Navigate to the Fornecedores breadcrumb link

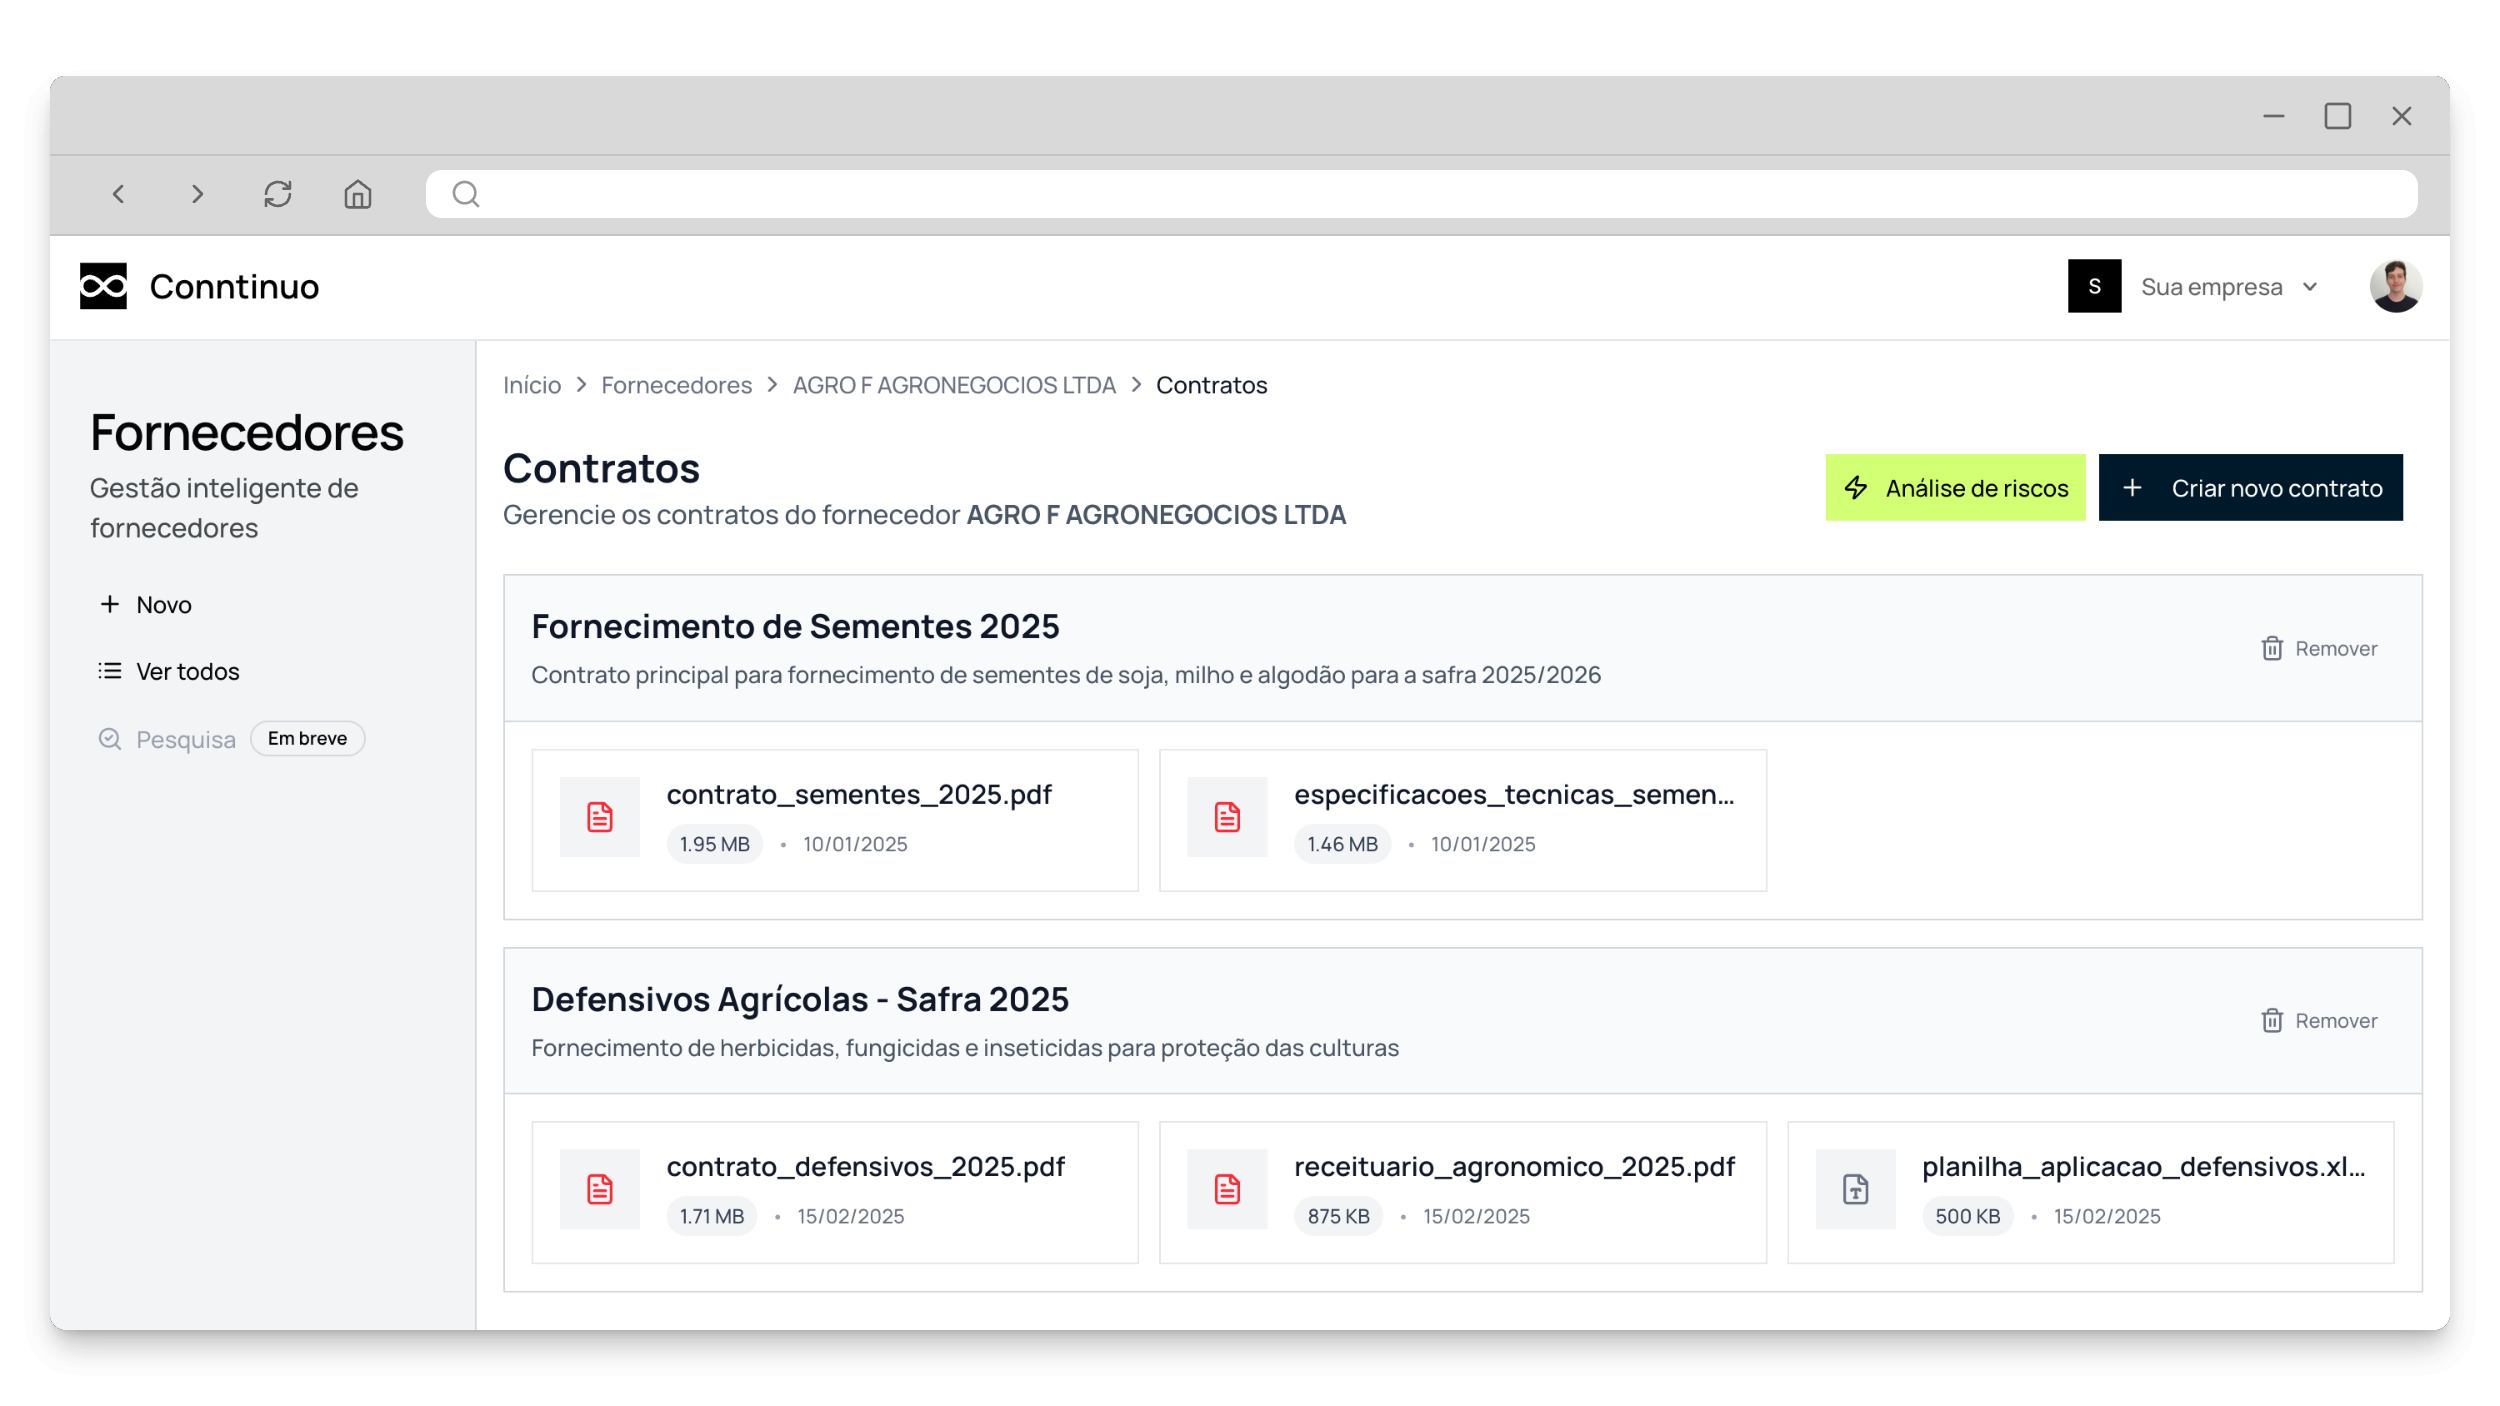[676, 385]
